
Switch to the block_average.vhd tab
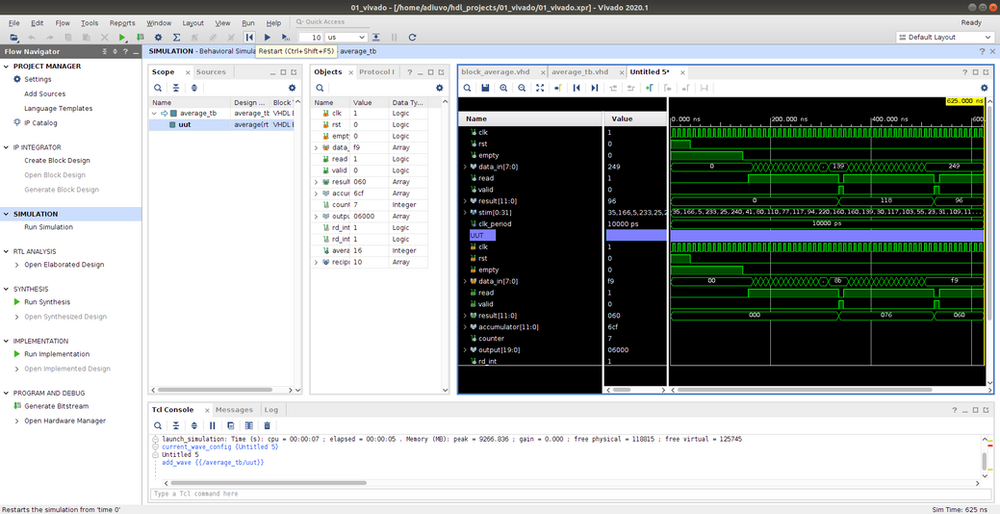click(495, 72)
